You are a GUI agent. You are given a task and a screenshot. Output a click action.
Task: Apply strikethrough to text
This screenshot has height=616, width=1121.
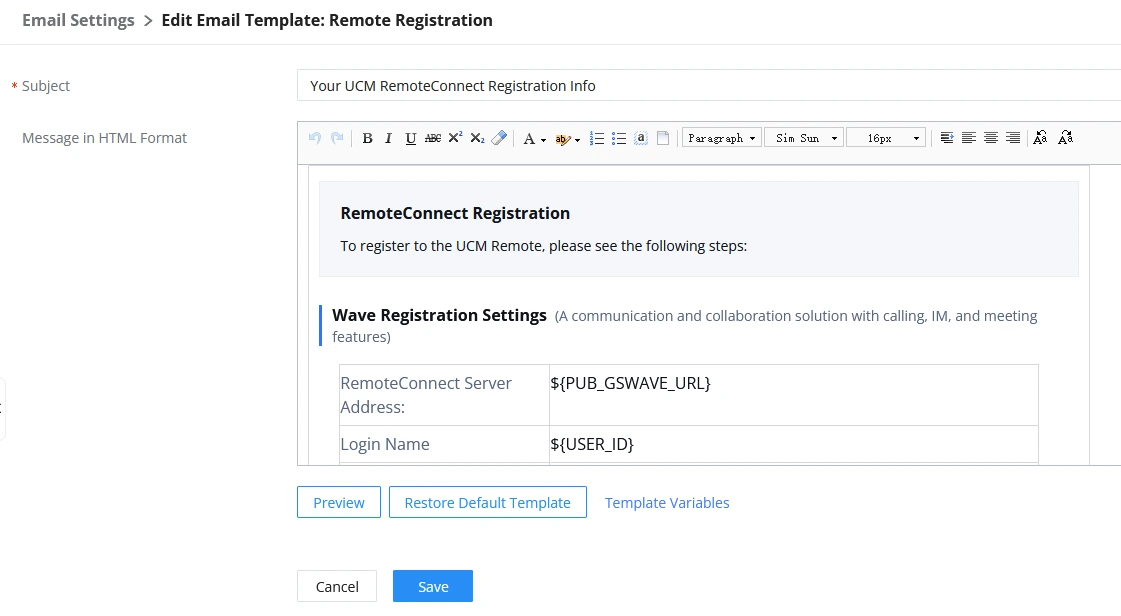click(x=433, y=138)
